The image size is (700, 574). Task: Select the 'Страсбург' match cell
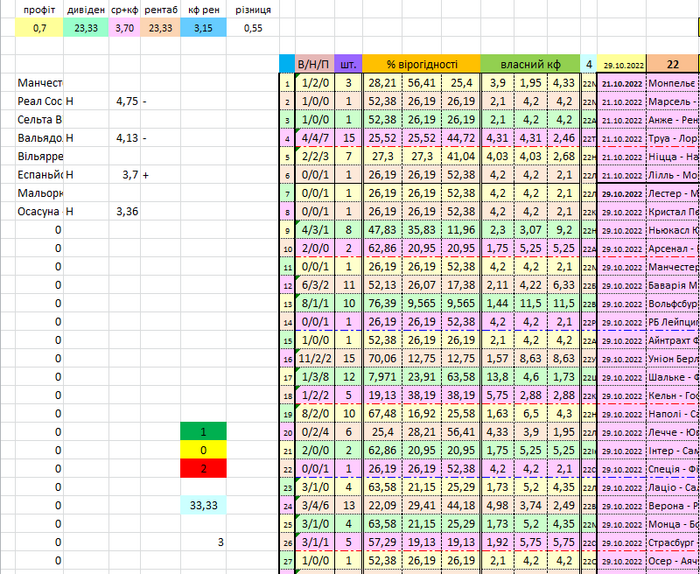click(673, 542)
